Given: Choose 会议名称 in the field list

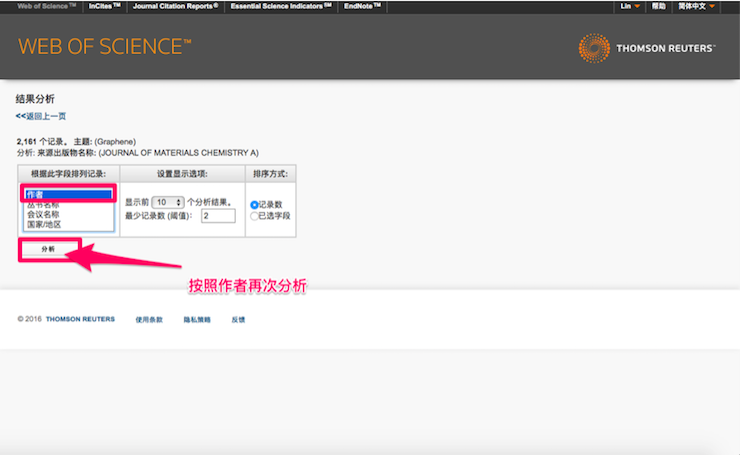Looking at the screenshot, I should pos(43,214).
